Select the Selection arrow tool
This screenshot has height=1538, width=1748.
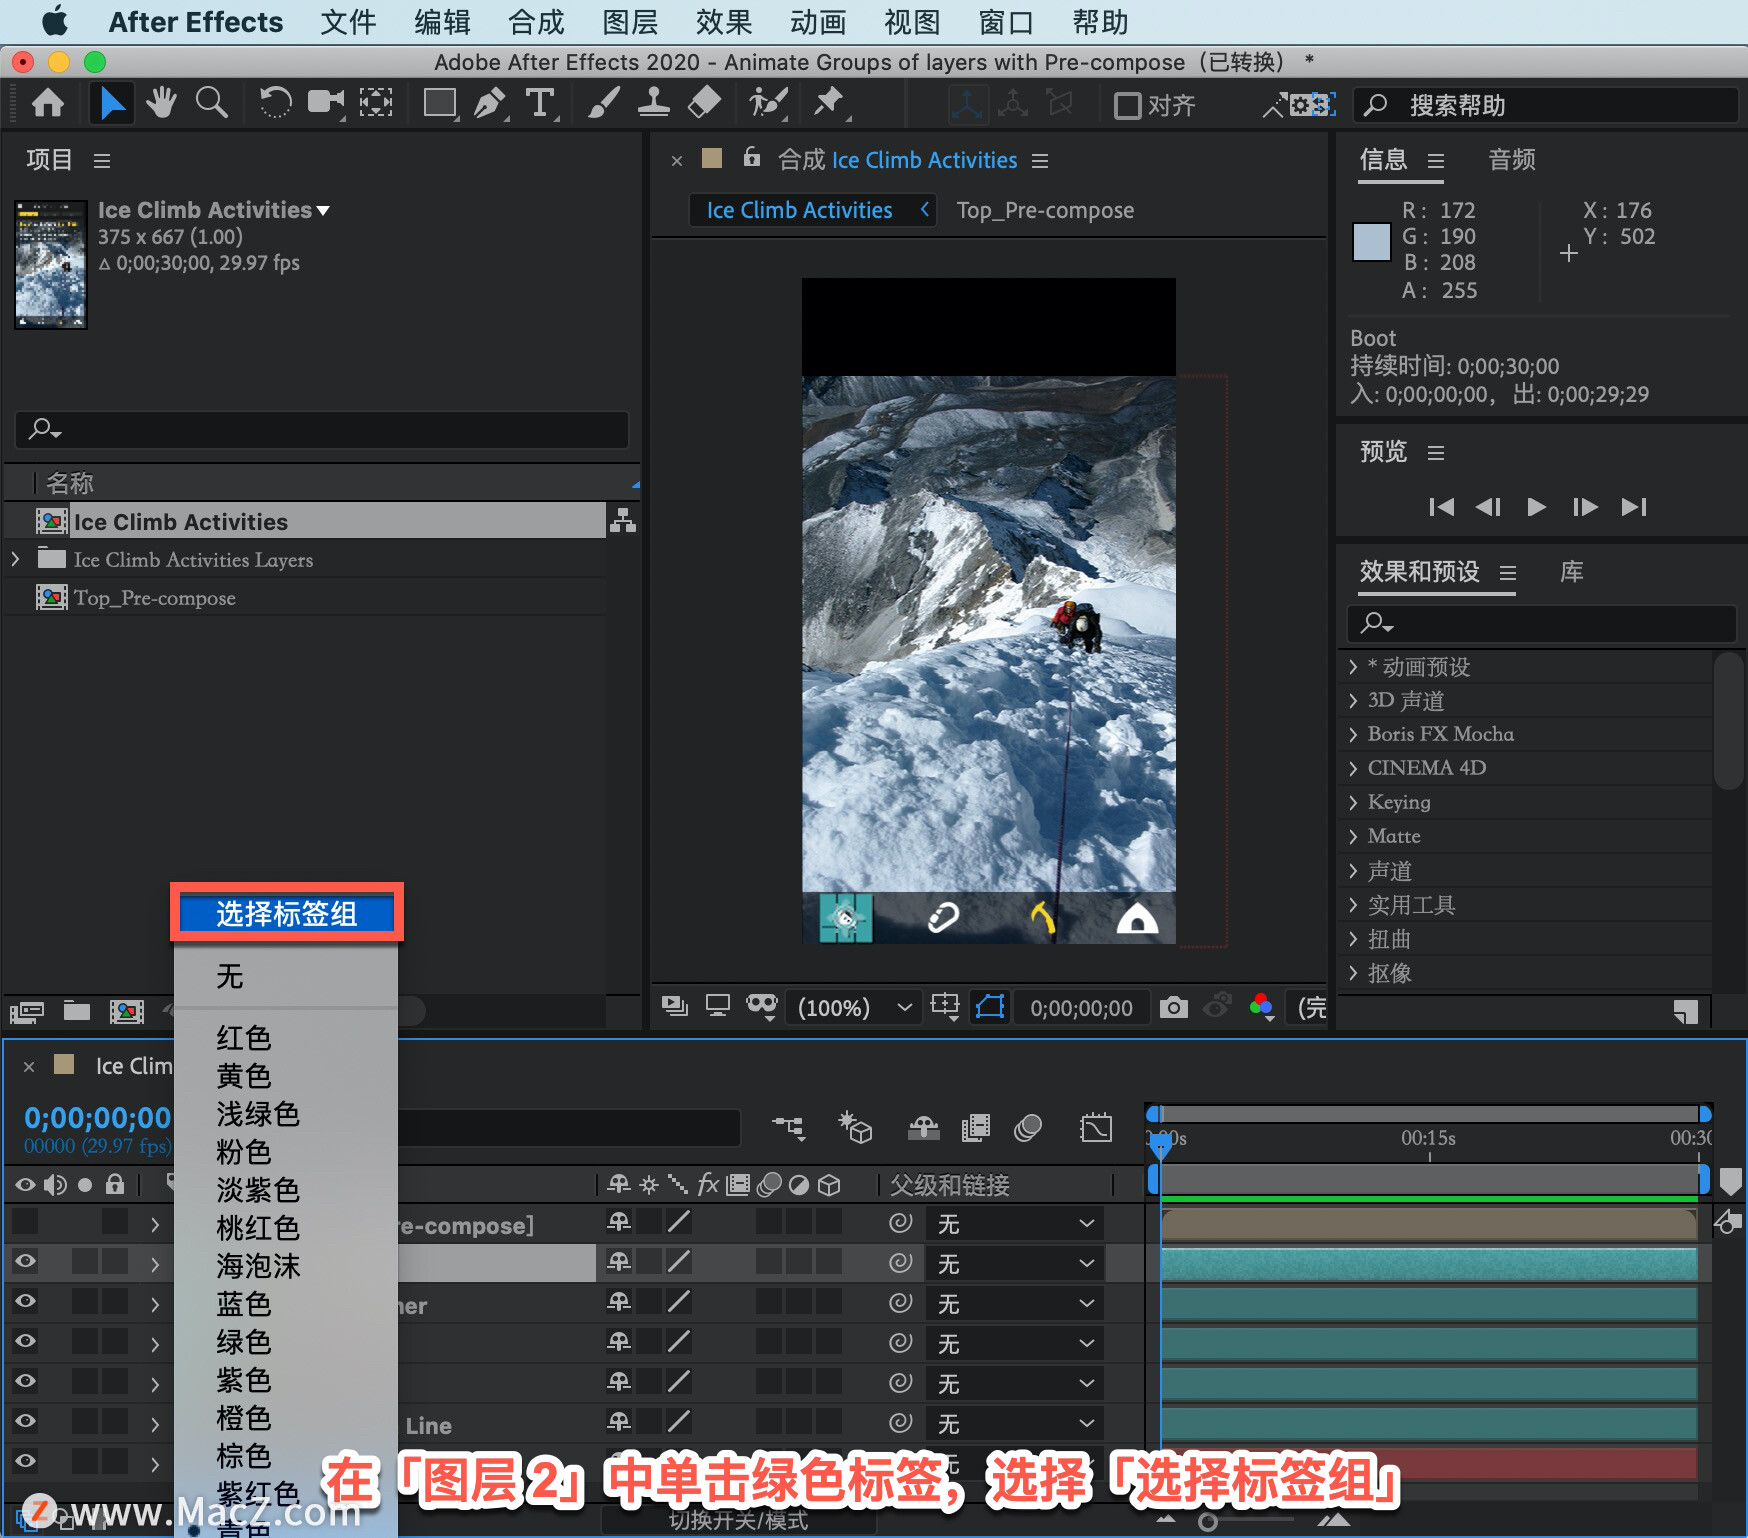pyautogui.click(x=112, y=103)
